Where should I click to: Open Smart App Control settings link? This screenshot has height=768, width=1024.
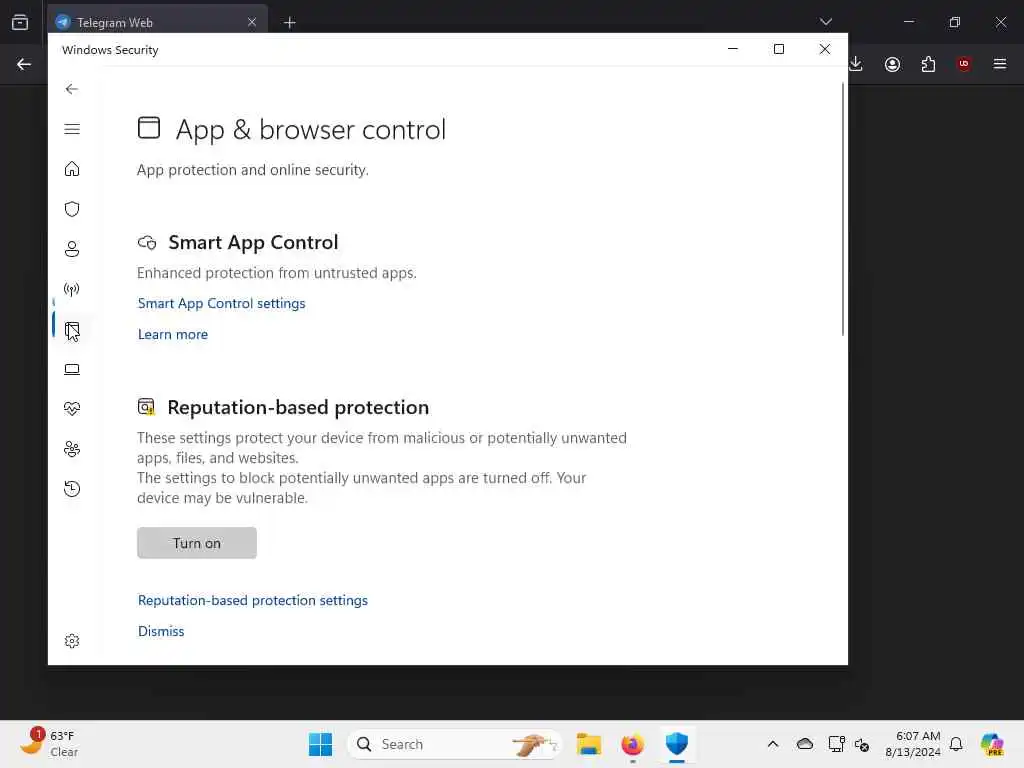[x=221, y=303]
